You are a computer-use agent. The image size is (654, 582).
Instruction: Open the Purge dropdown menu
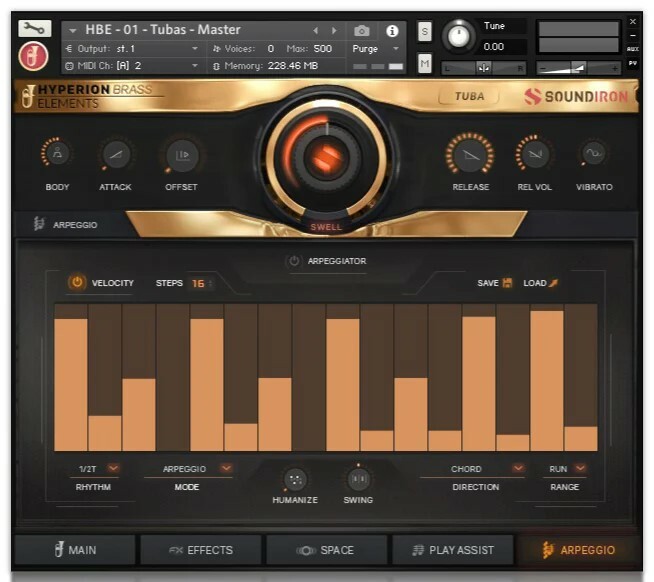(x=375, y=49)
